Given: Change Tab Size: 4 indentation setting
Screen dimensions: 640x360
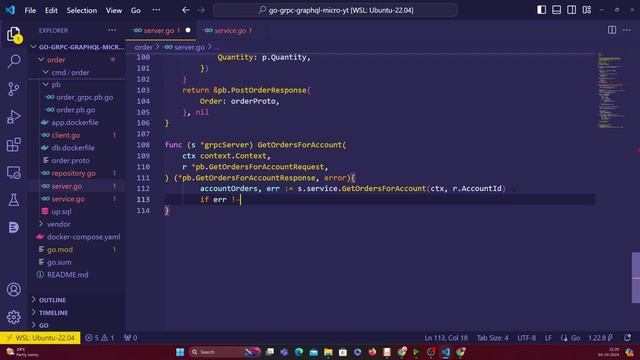Looking at the screenshot, I should tap(493, 338).
